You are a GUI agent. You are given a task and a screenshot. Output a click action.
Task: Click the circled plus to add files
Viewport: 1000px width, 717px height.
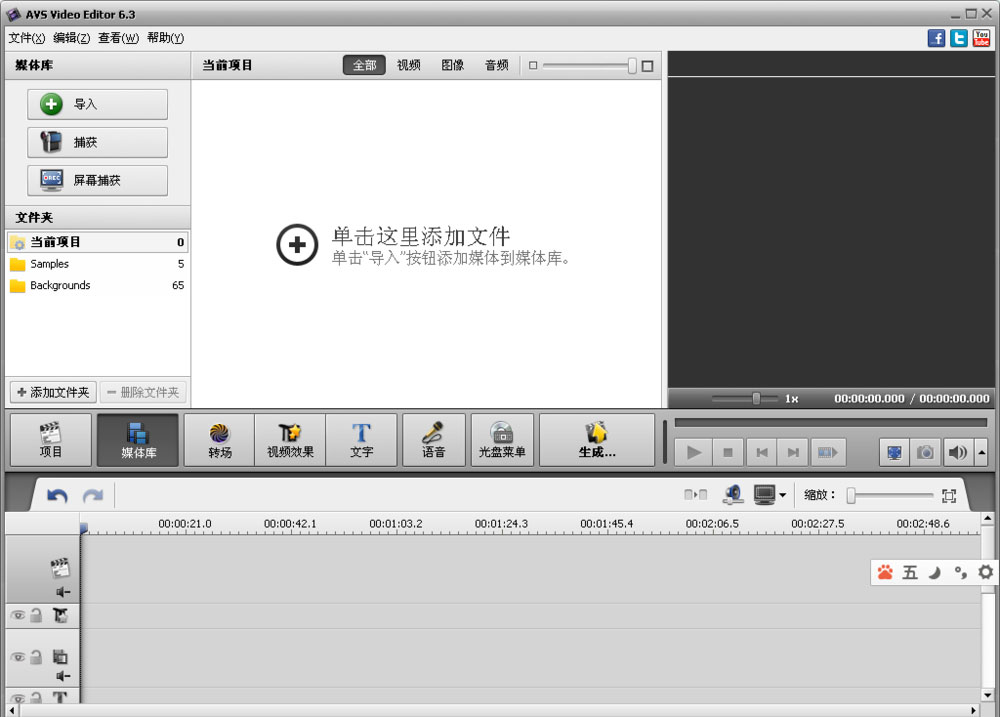[297, 245]
